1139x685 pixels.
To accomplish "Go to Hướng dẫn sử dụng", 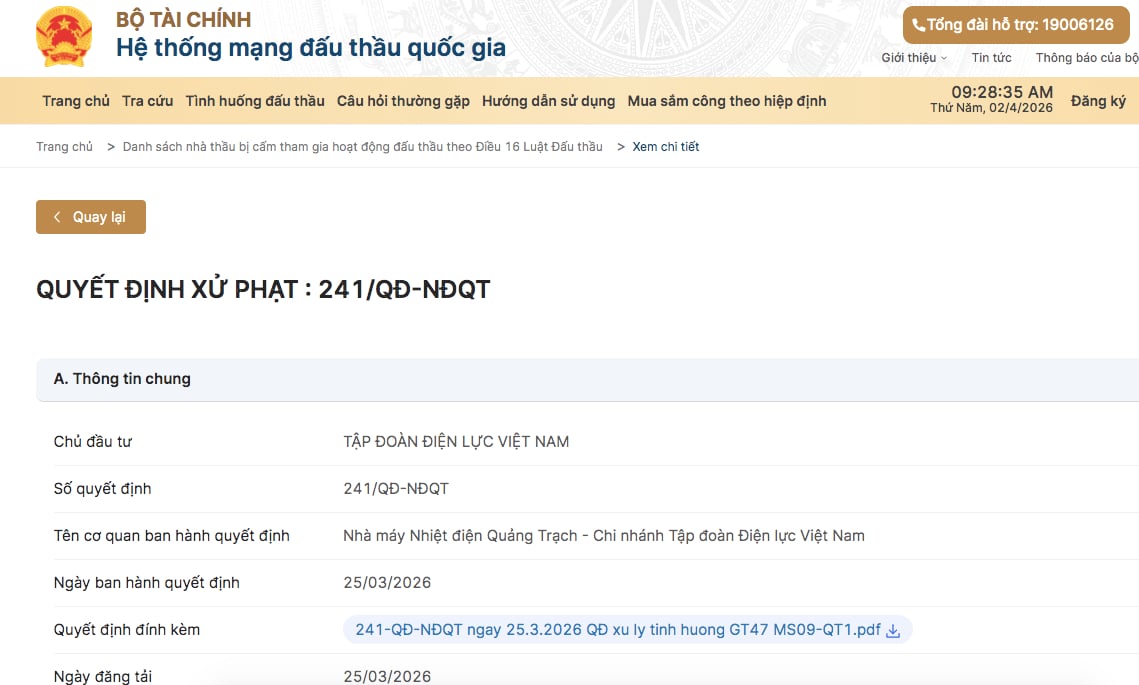I will [x=548, y=101].
